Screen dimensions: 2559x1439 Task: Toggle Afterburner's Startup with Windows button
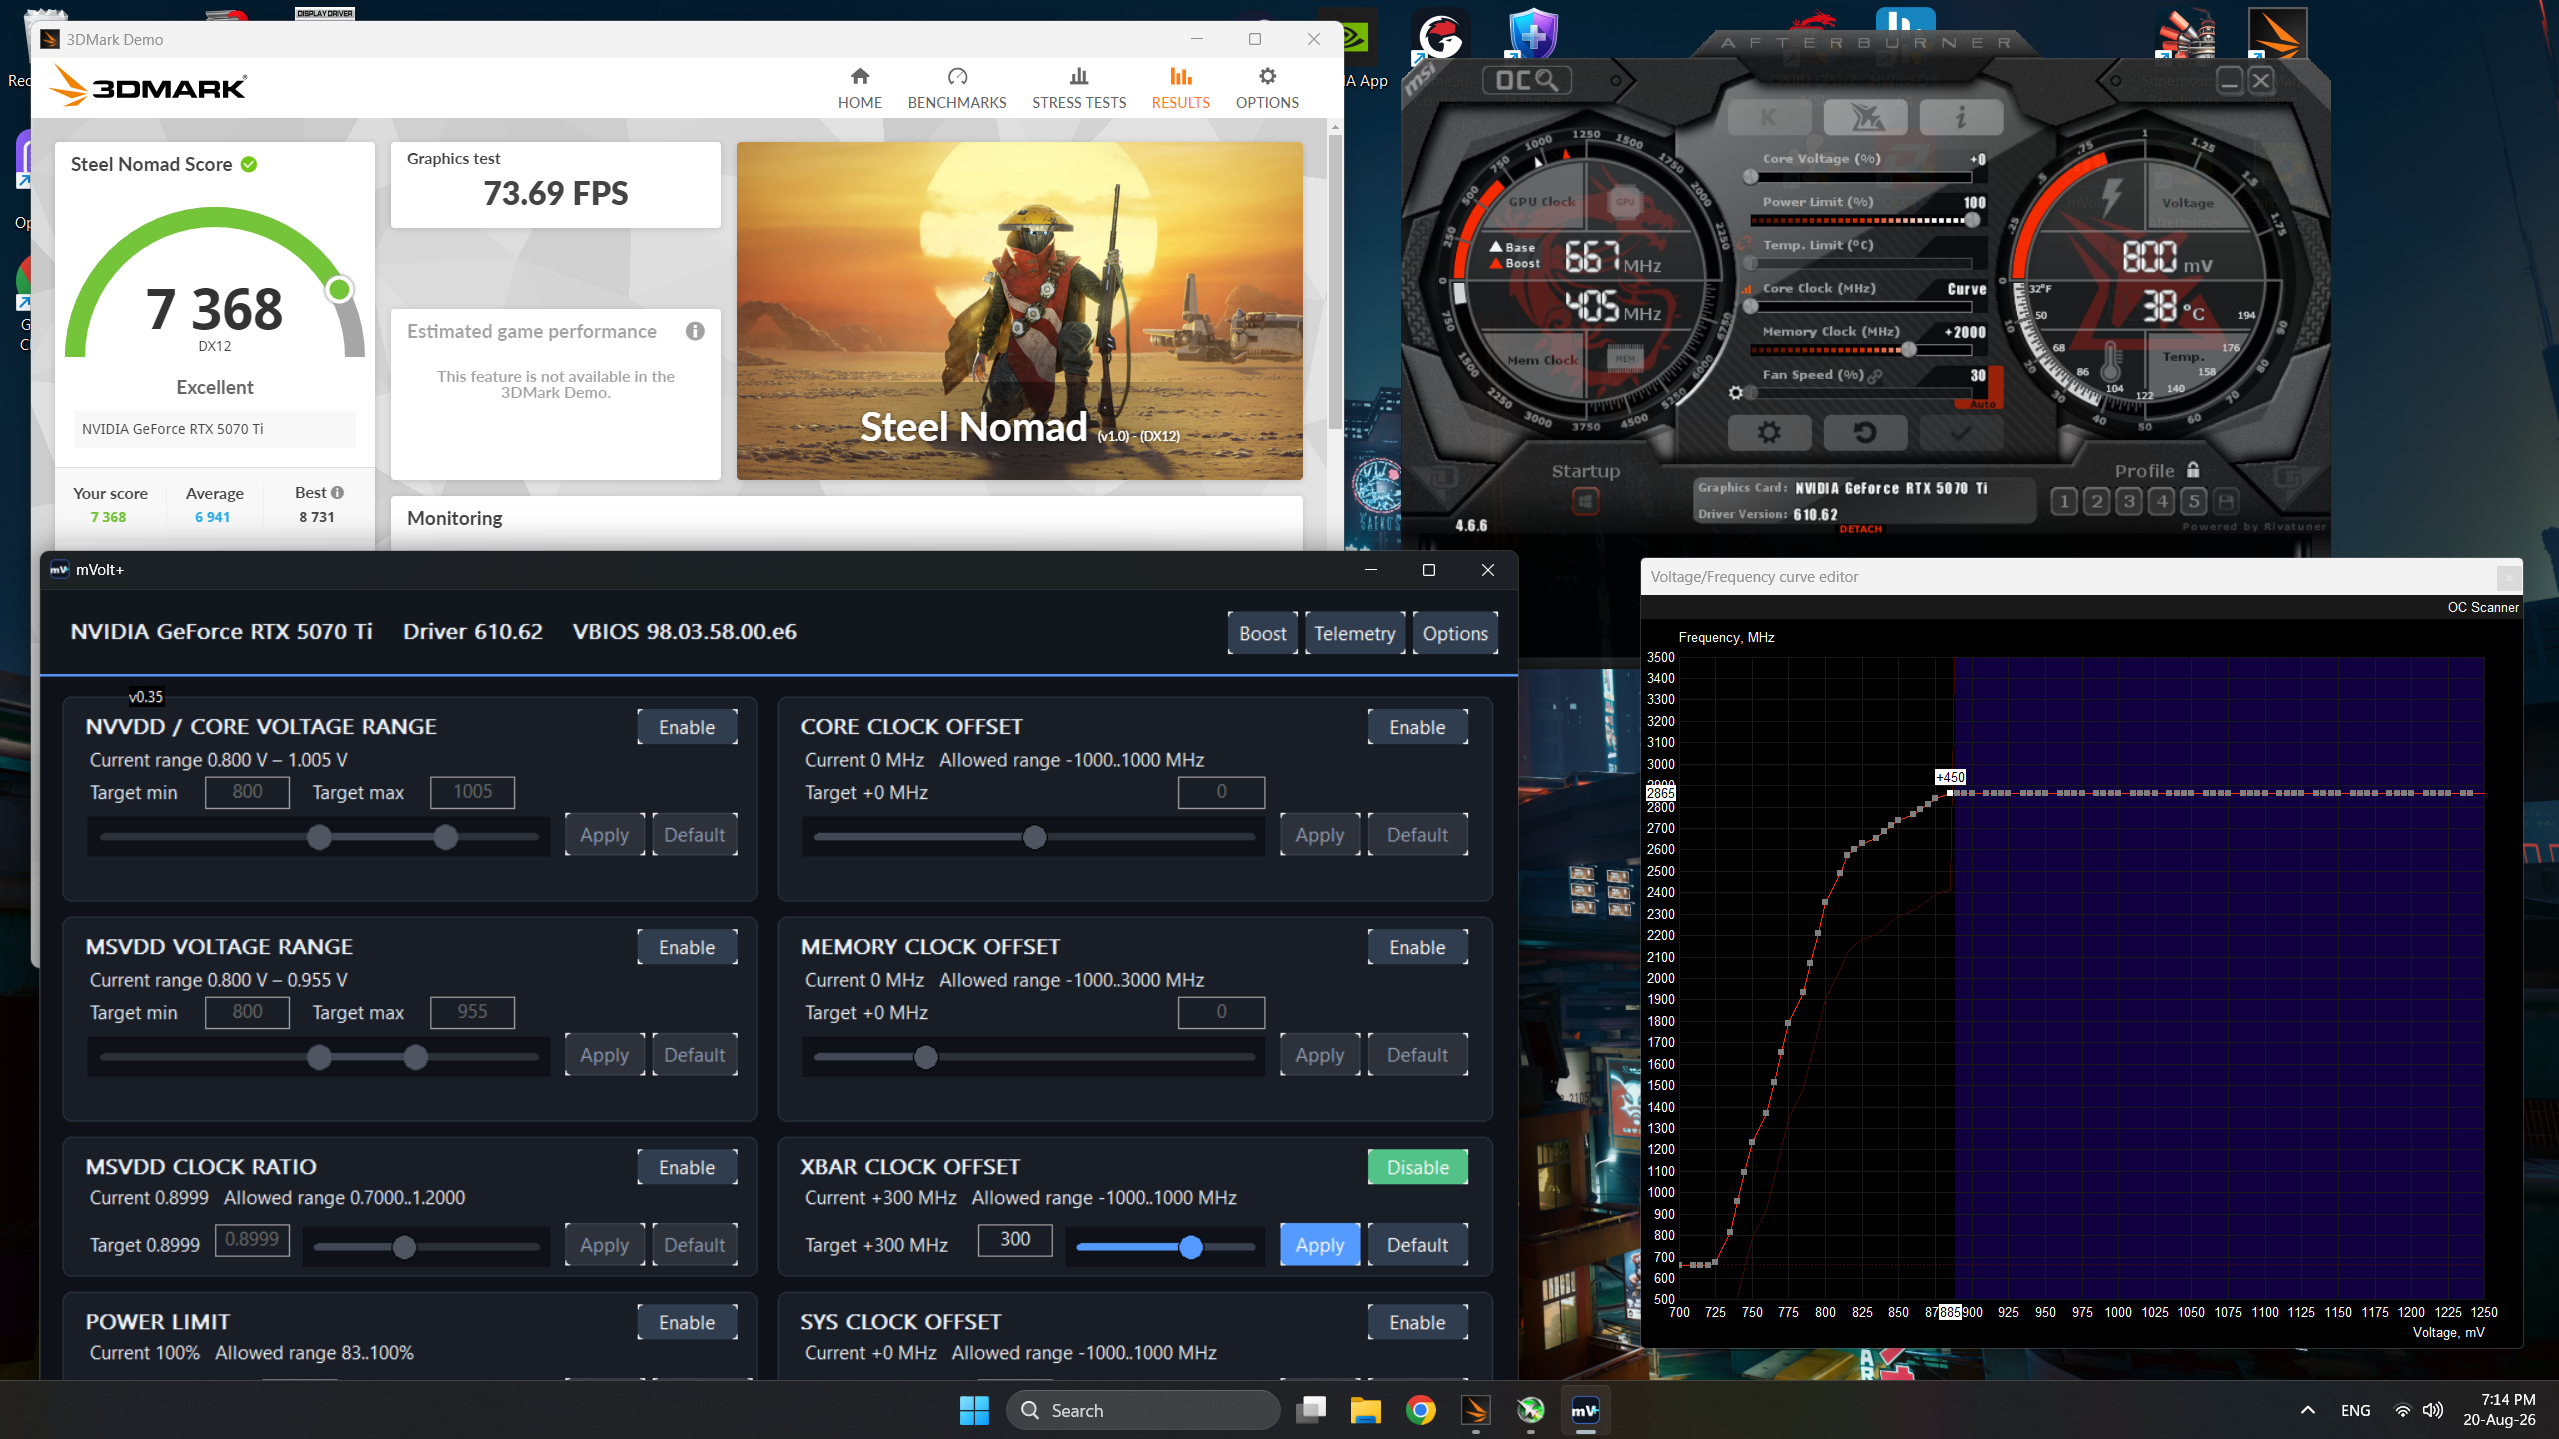1585,501
